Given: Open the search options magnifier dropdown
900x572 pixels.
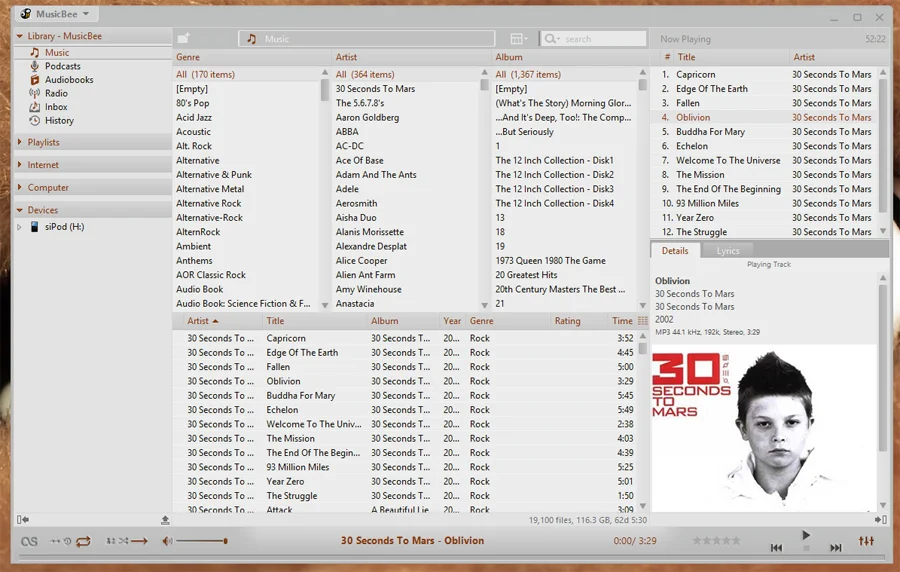Looking at the screenshot, I should 552,38.
